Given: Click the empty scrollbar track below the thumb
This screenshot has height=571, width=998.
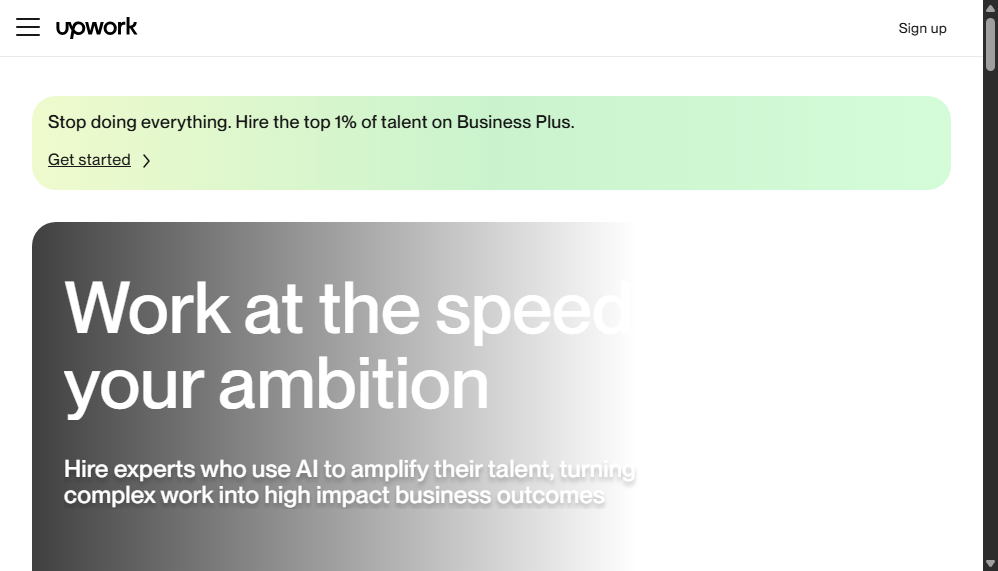Looking at the screenshot, I should pos(990,312).
